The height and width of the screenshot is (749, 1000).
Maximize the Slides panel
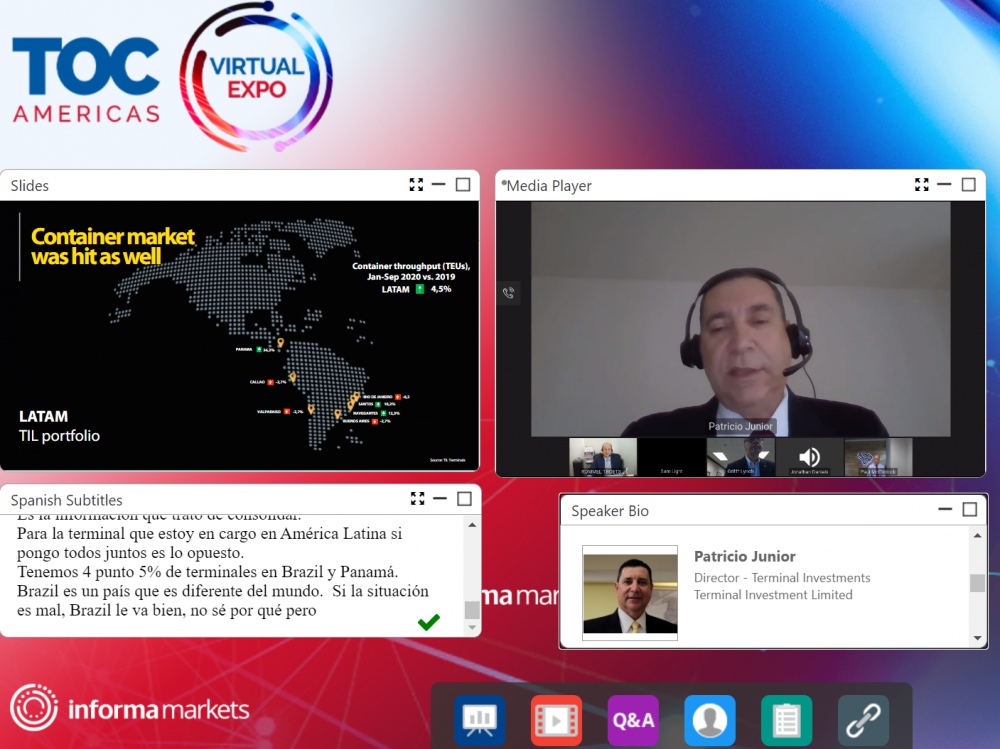463,185
